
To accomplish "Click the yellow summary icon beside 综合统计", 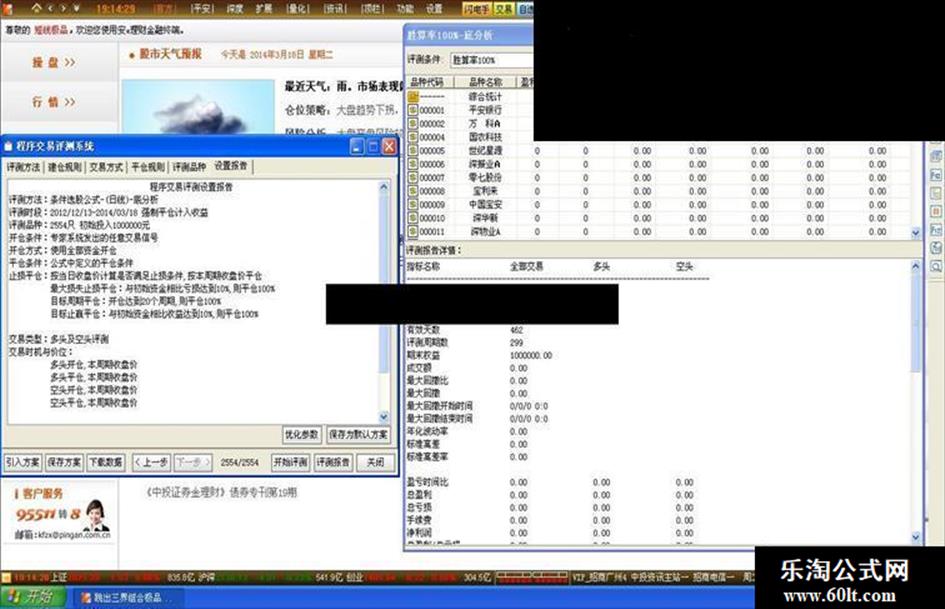I will (413, 96).
